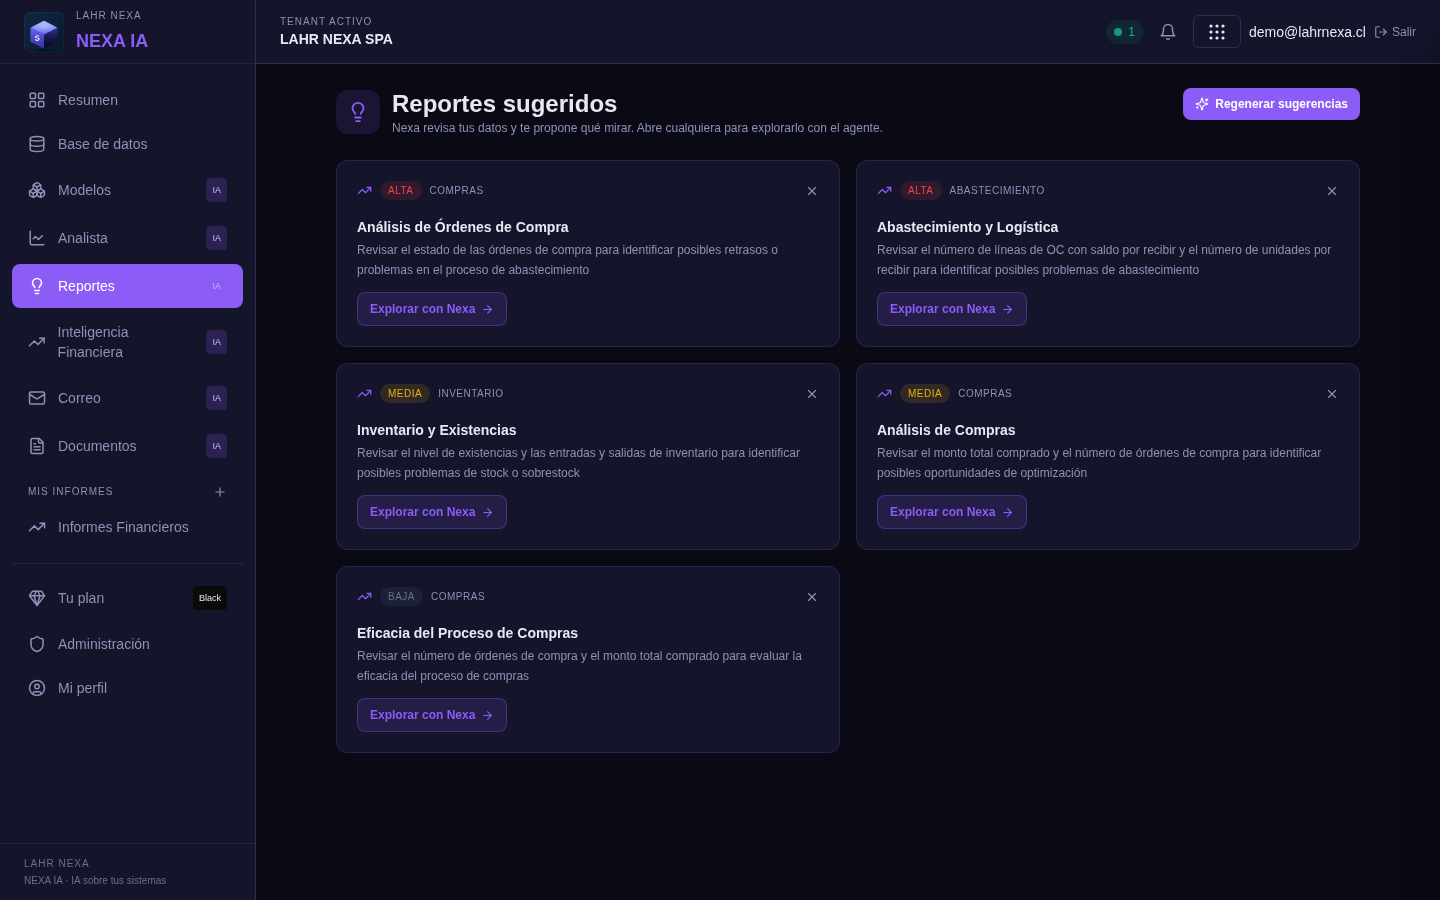Dismiss the Análisis de Compras card
Screen dimensions: 1440x900
1332,394
